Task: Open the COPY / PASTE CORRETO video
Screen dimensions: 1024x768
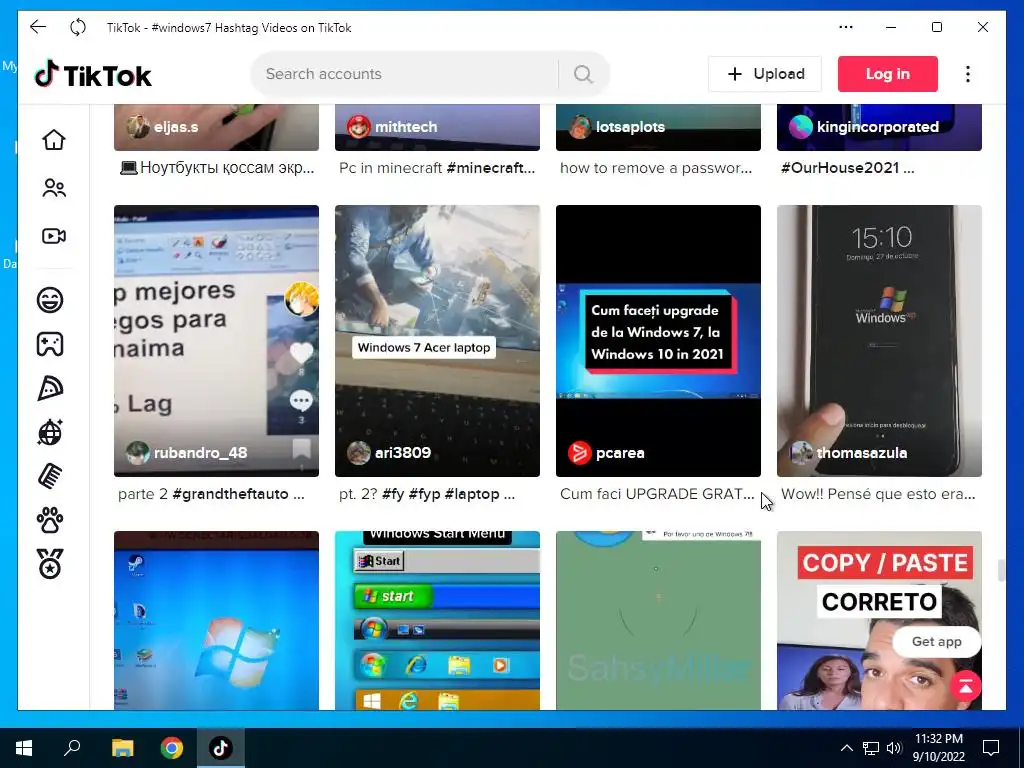Action: pos(879,620)
